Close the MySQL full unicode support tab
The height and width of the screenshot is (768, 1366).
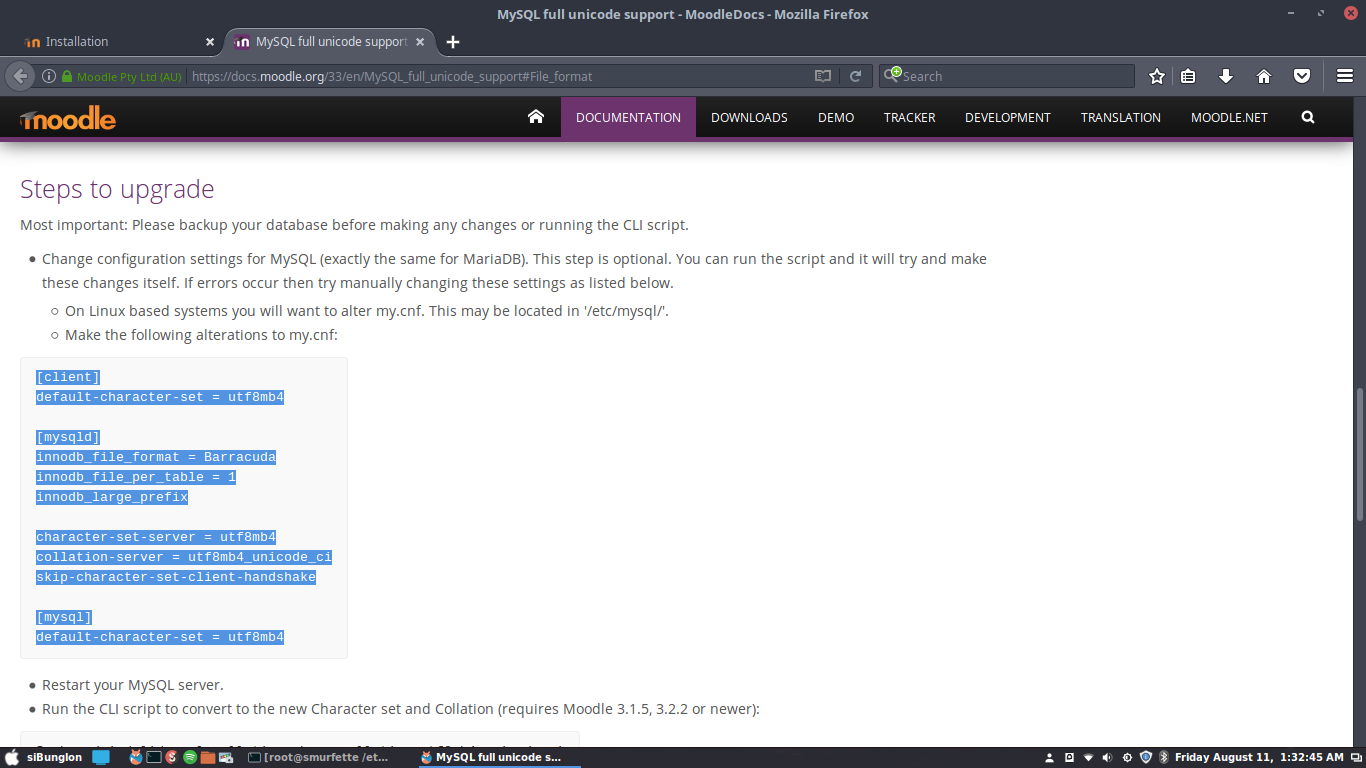[x=421, y=42]
